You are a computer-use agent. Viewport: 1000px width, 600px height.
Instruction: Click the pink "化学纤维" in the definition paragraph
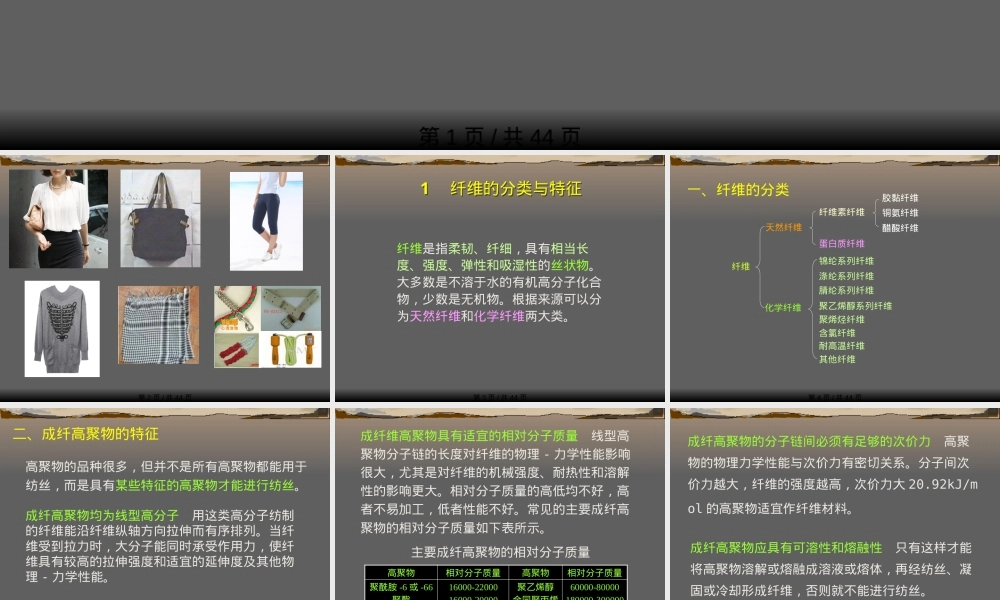point(499,316)
